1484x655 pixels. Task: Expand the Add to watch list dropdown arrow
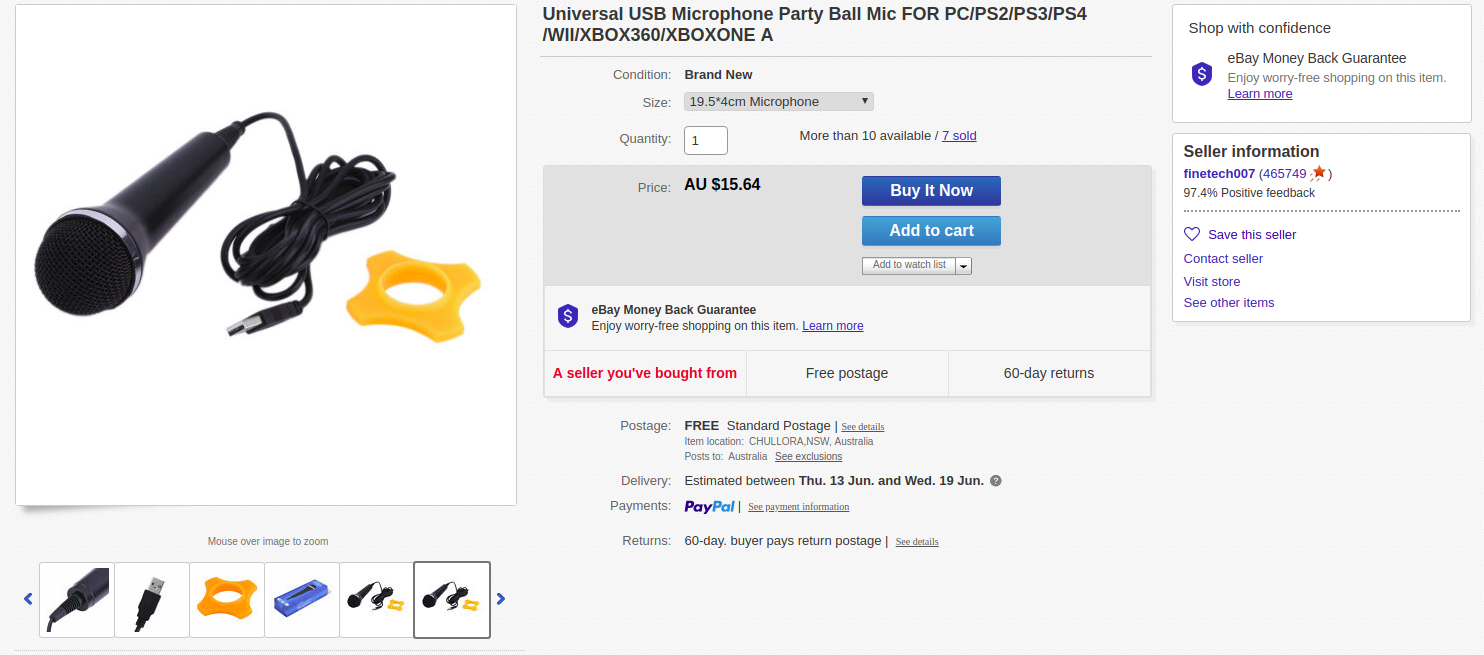click(x=963, y=265)
